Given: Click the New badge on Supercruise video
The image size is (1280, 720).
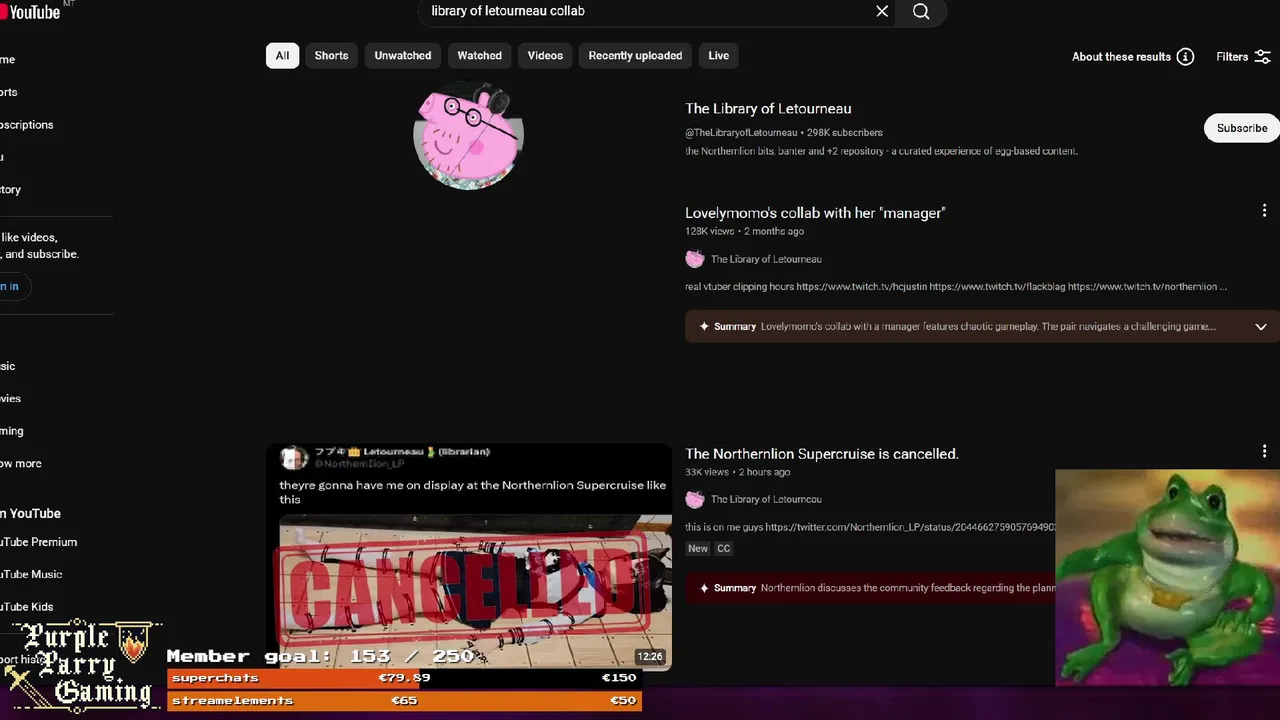Looking at the screenshot, I should tap(698, 548).
